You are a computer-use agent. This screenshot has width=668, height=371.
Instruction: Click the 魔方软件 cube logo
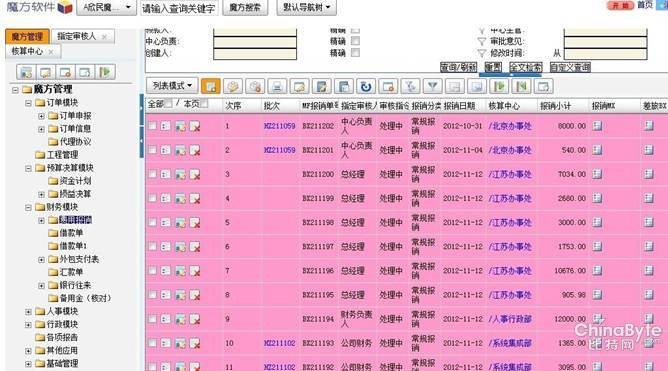[65, 7]
